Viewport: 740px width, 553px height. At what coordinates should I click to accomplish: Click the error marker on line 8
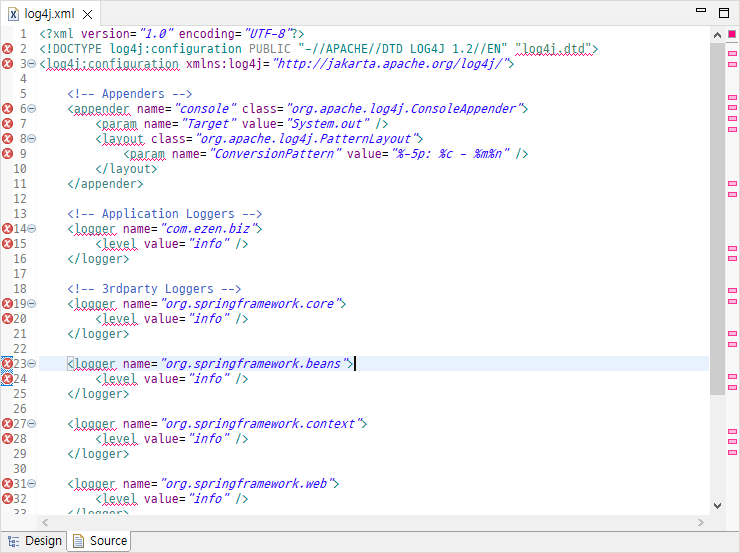coord(8,139)
